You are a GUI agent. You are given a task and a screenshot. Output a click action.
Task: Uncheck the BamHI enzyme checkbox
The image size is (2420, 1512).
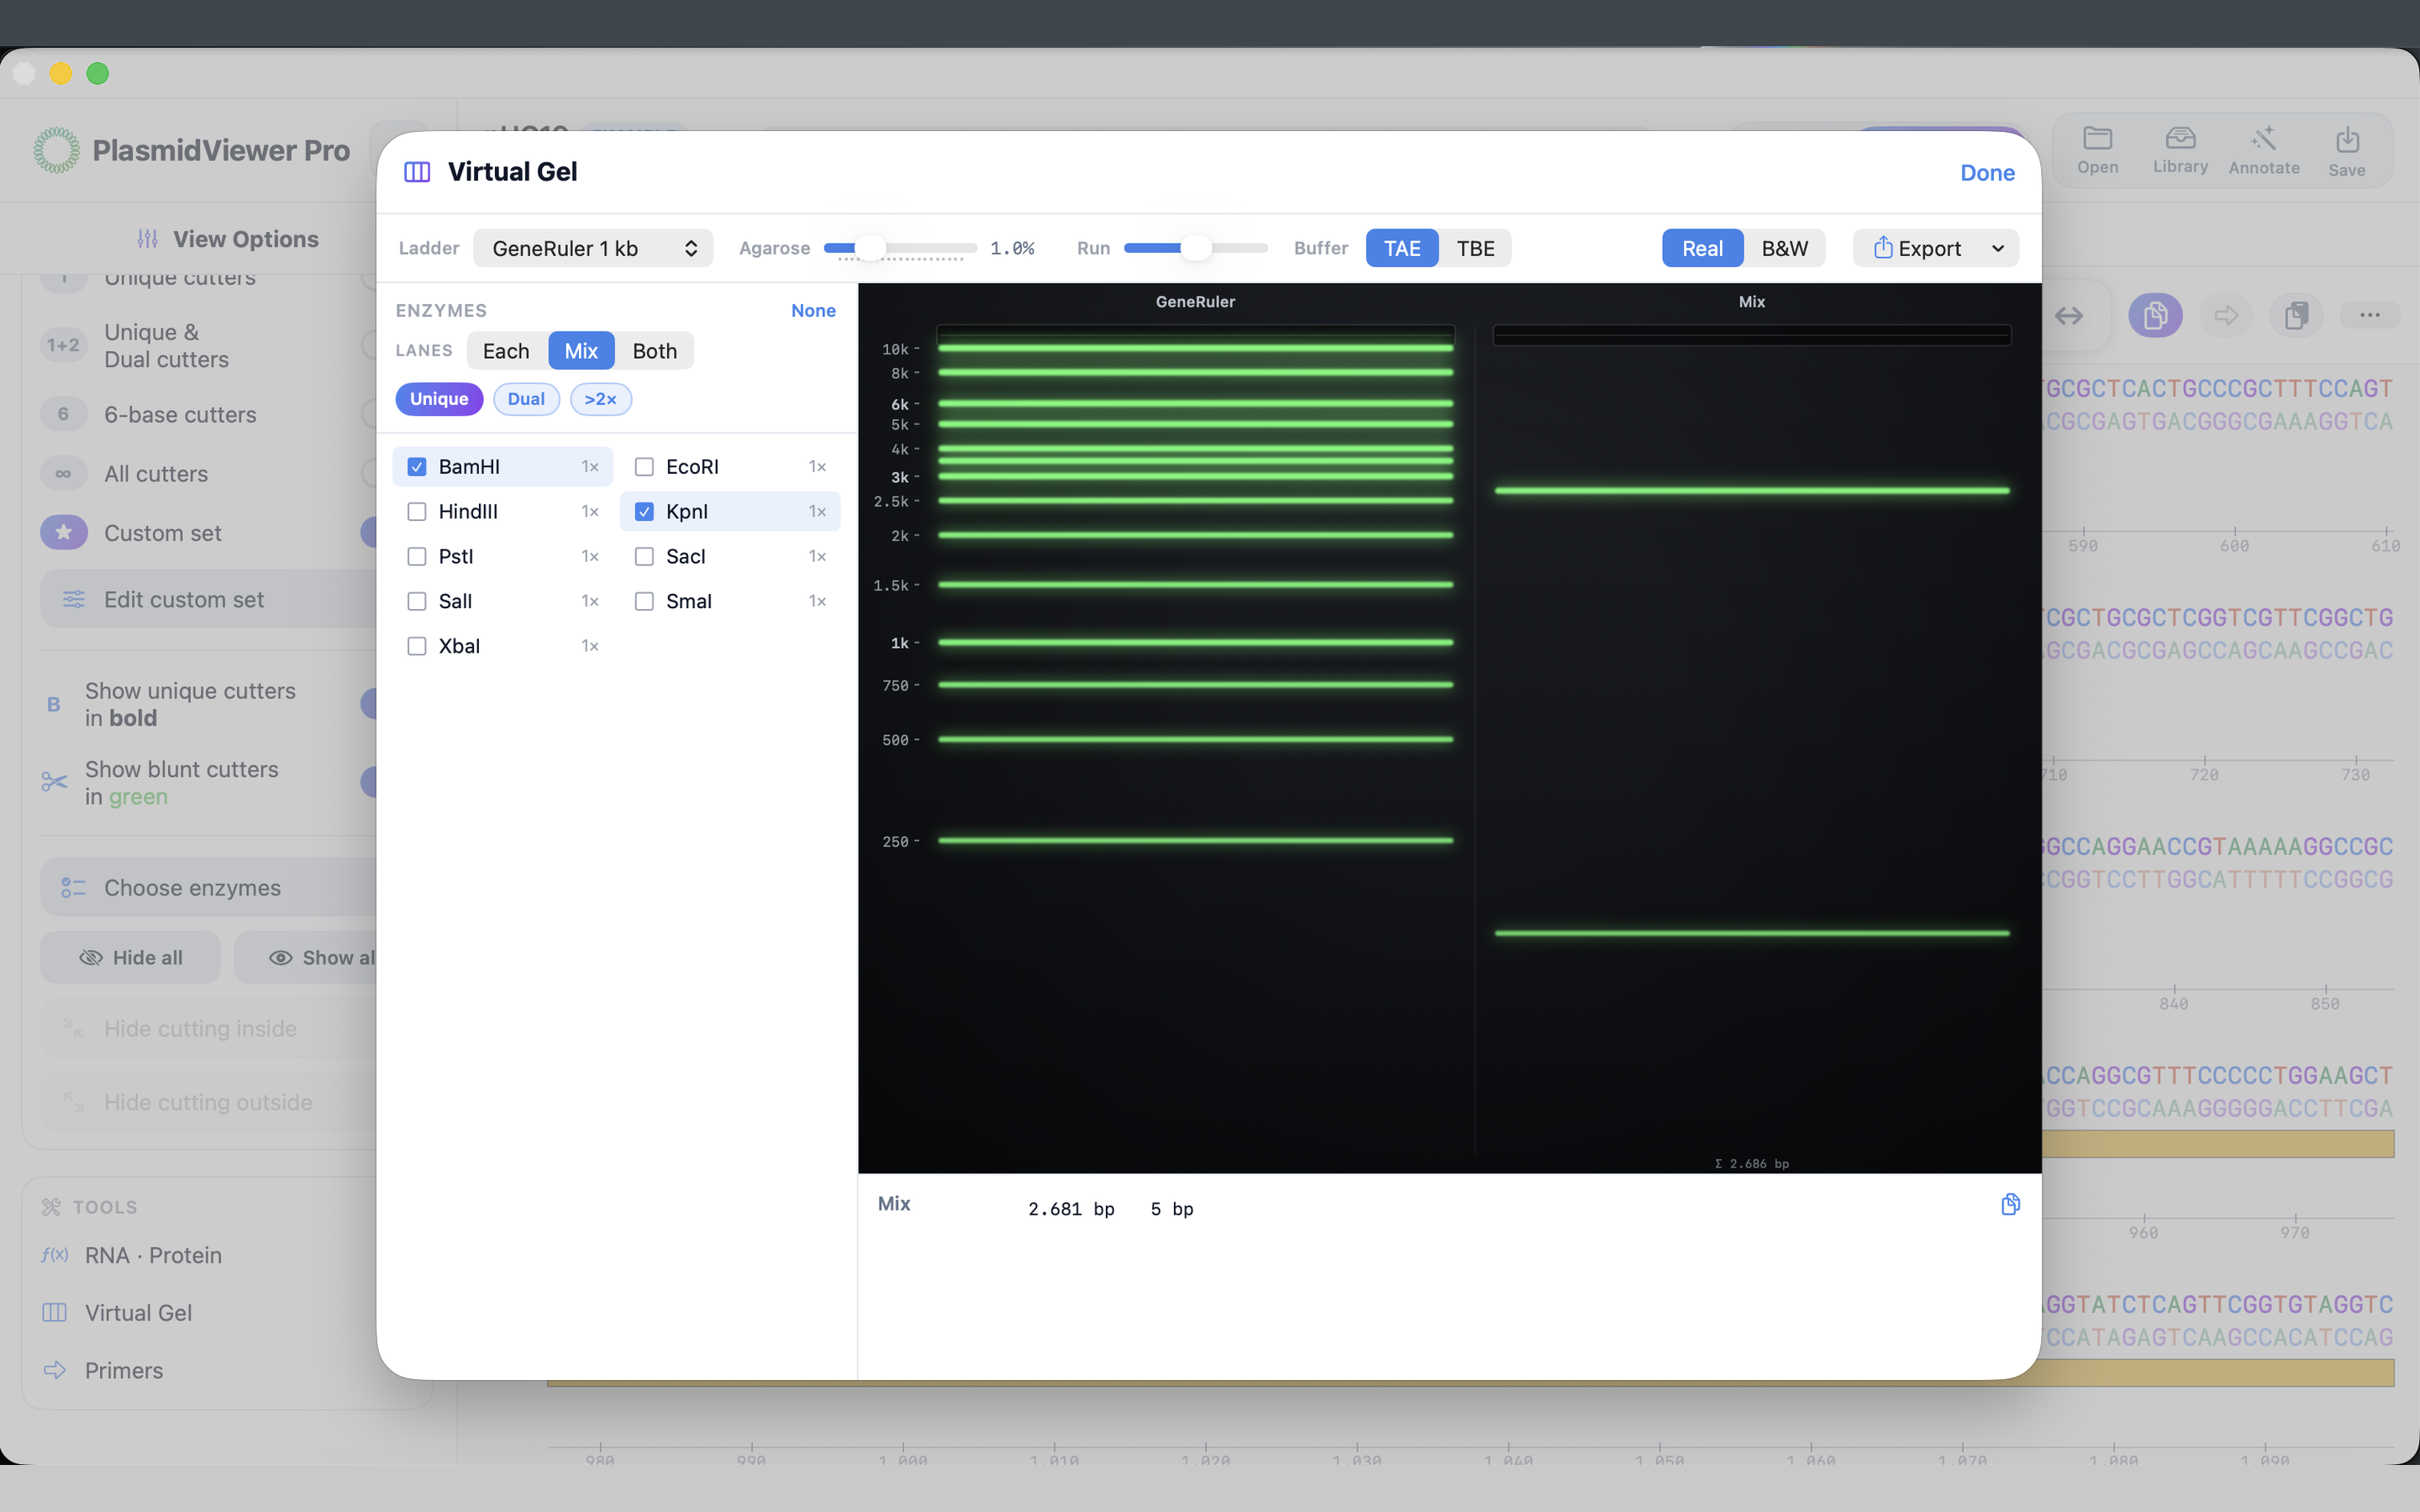coord(417,467)
